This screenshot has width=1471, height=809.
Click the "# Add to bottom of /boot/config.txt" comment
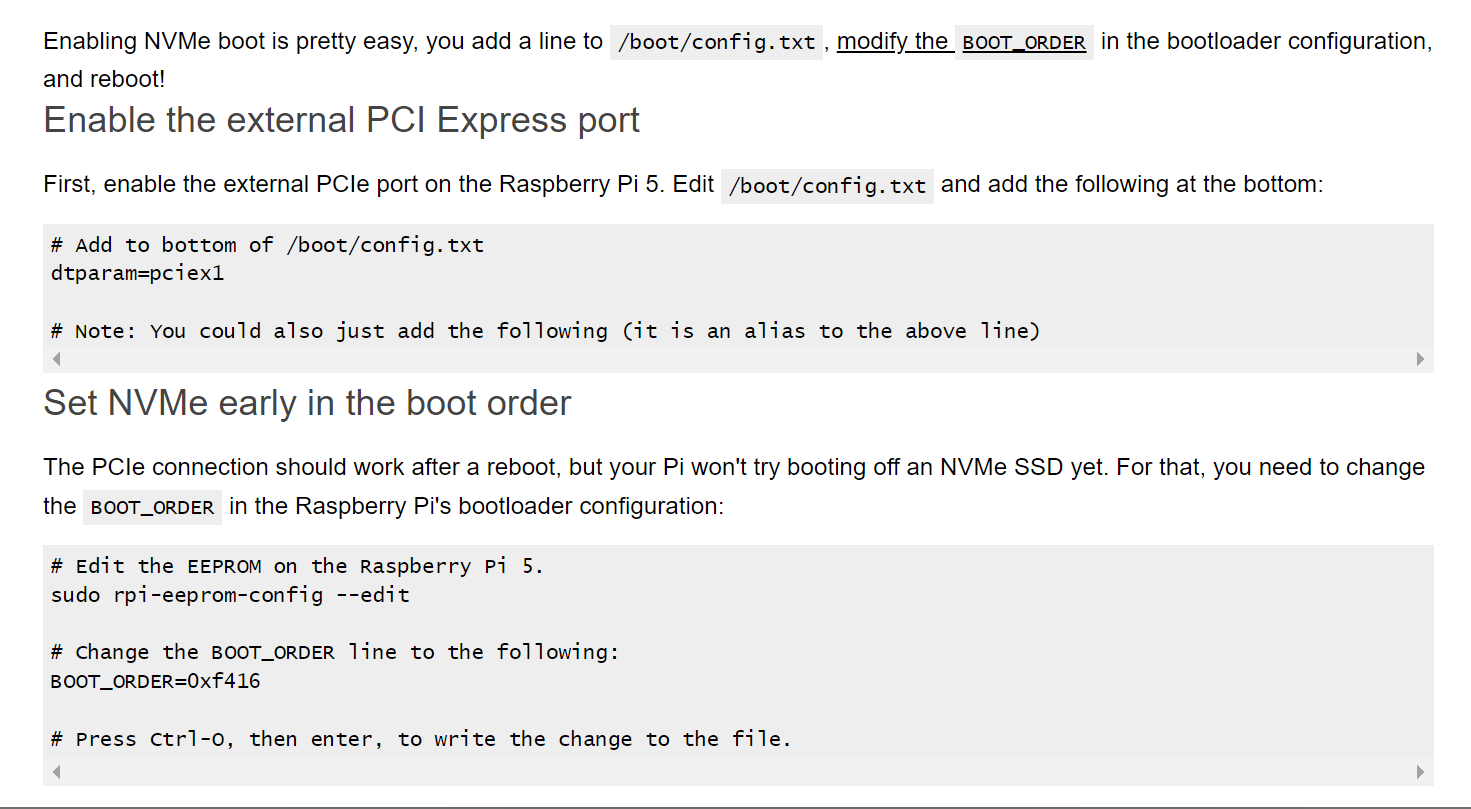click(267, 245)
